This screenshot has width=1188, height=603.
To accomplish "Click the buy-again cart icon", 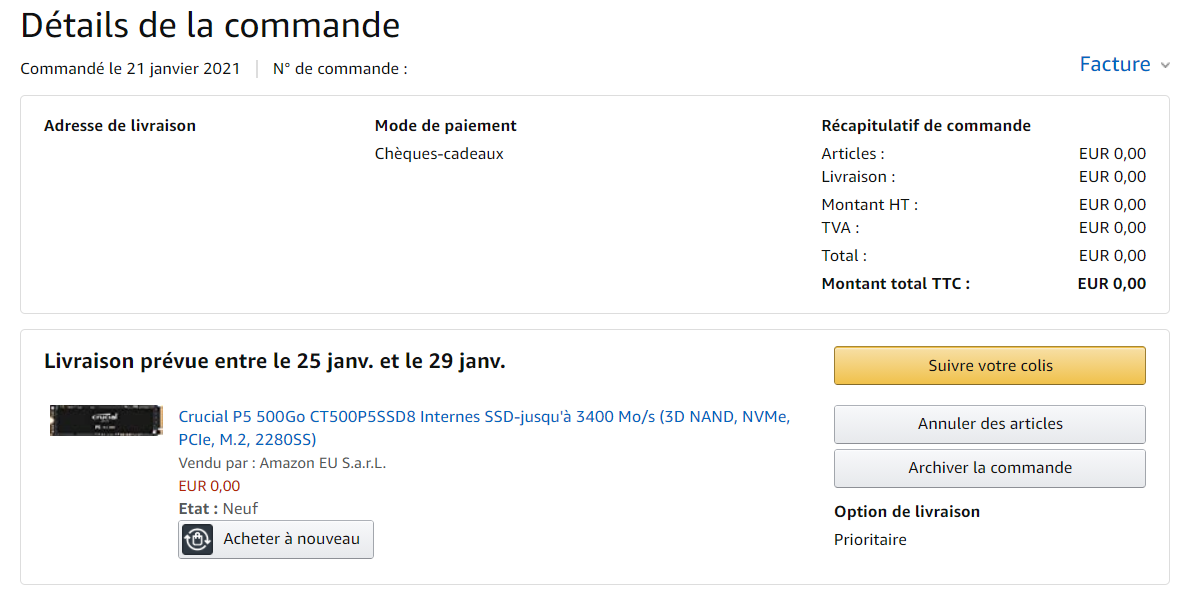I will [x=198, y=539].
